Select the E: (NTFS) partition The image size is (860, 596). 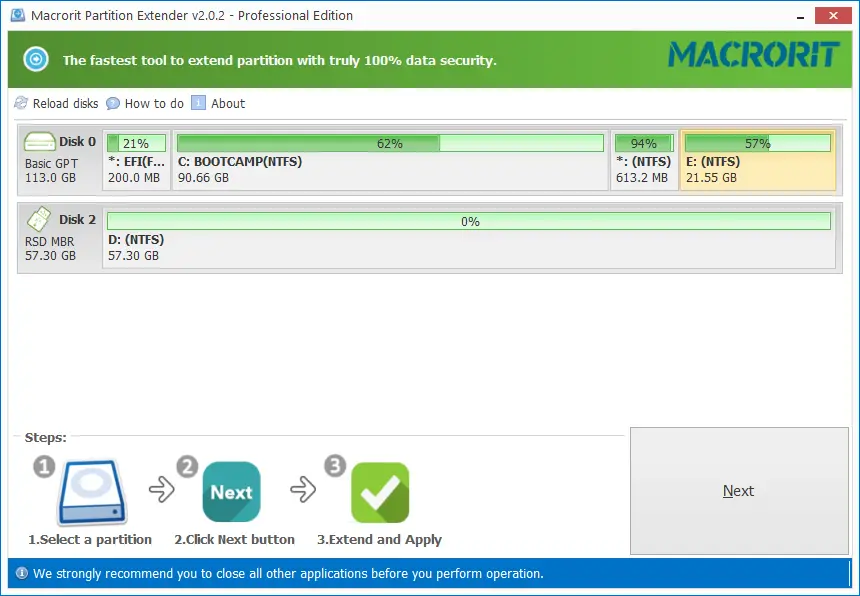(x=758, y=160)
